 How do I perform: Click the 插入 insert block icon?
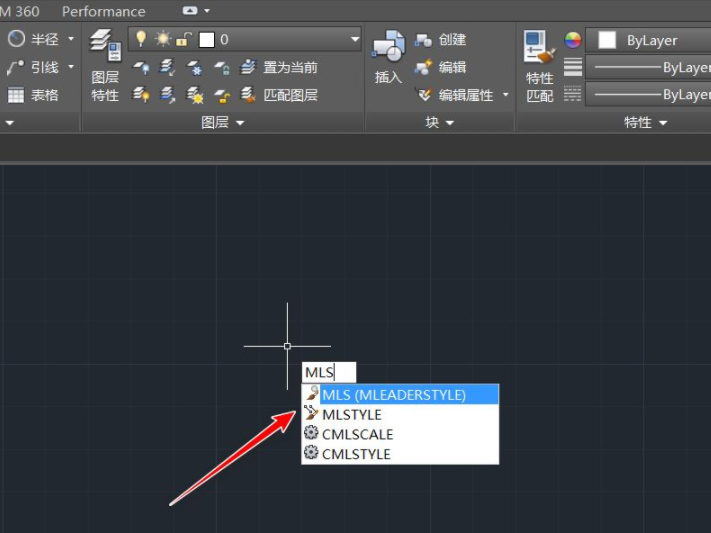click(388, 56)
